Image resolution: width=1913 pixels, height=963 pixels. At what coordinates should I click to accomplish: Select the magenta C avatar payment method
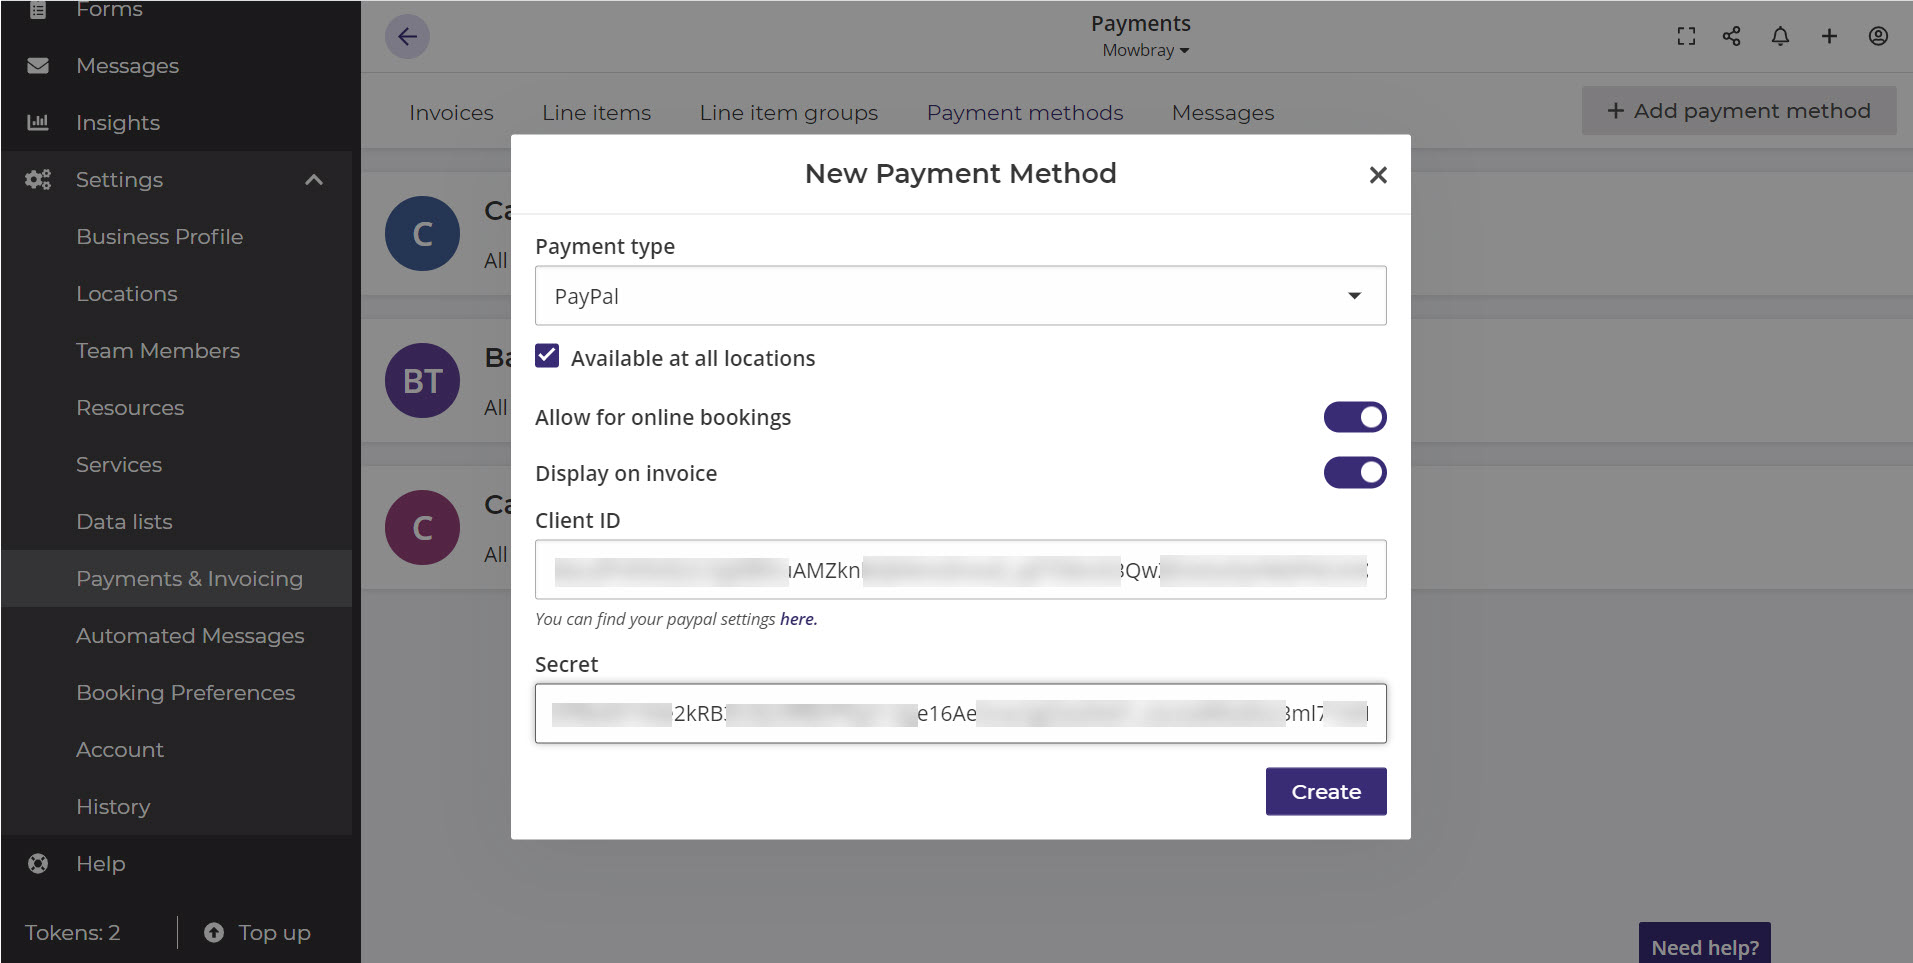click(x=422, y=528)
